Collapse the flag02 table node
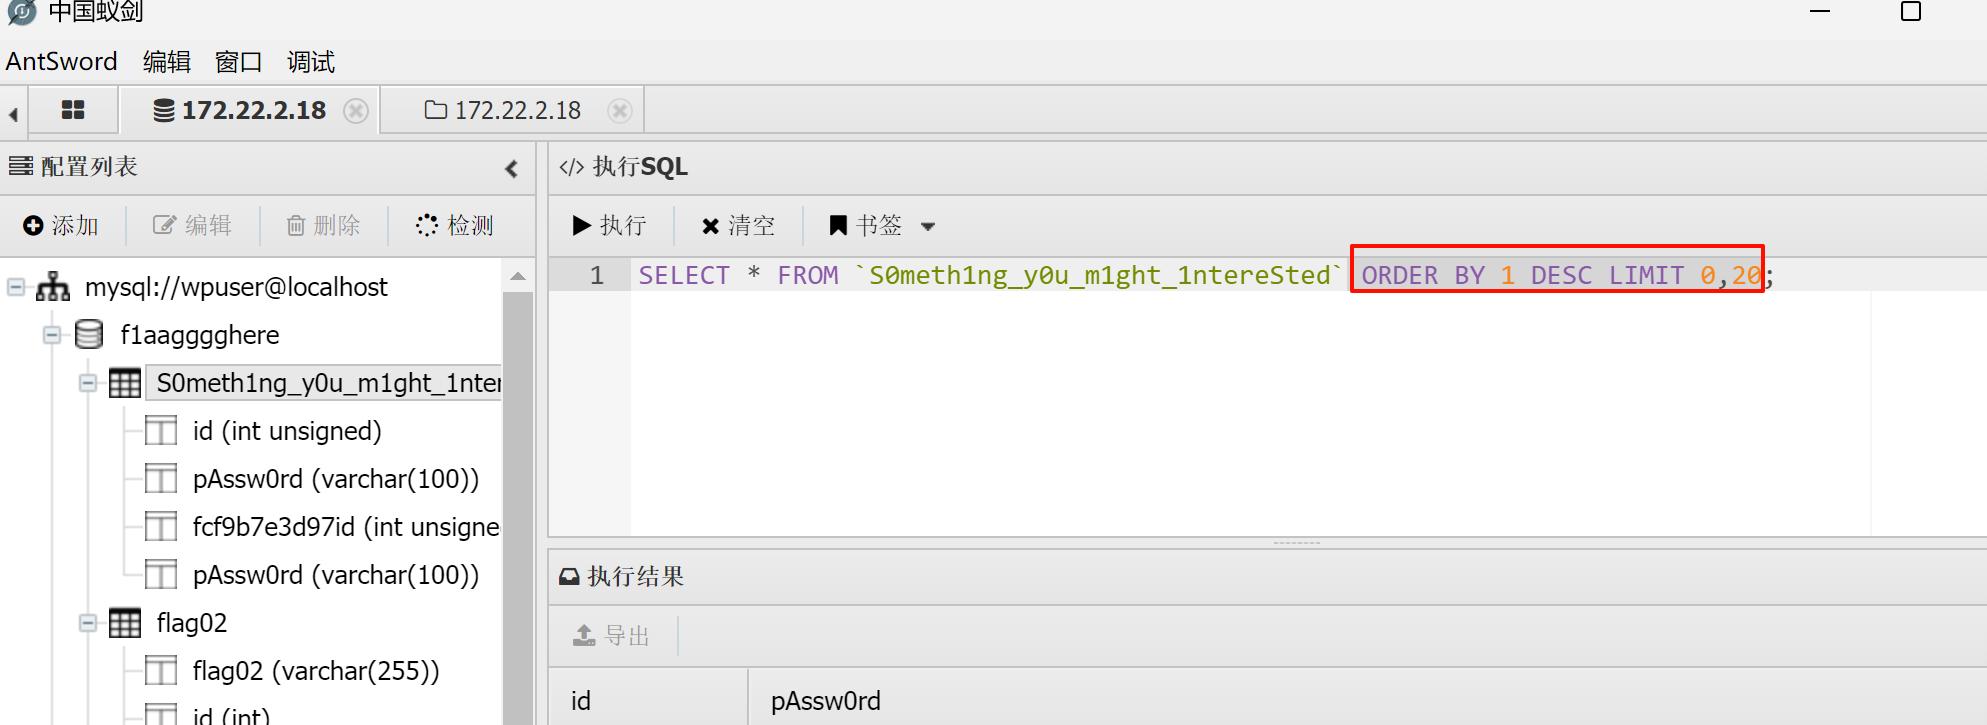 coord(88,624)
